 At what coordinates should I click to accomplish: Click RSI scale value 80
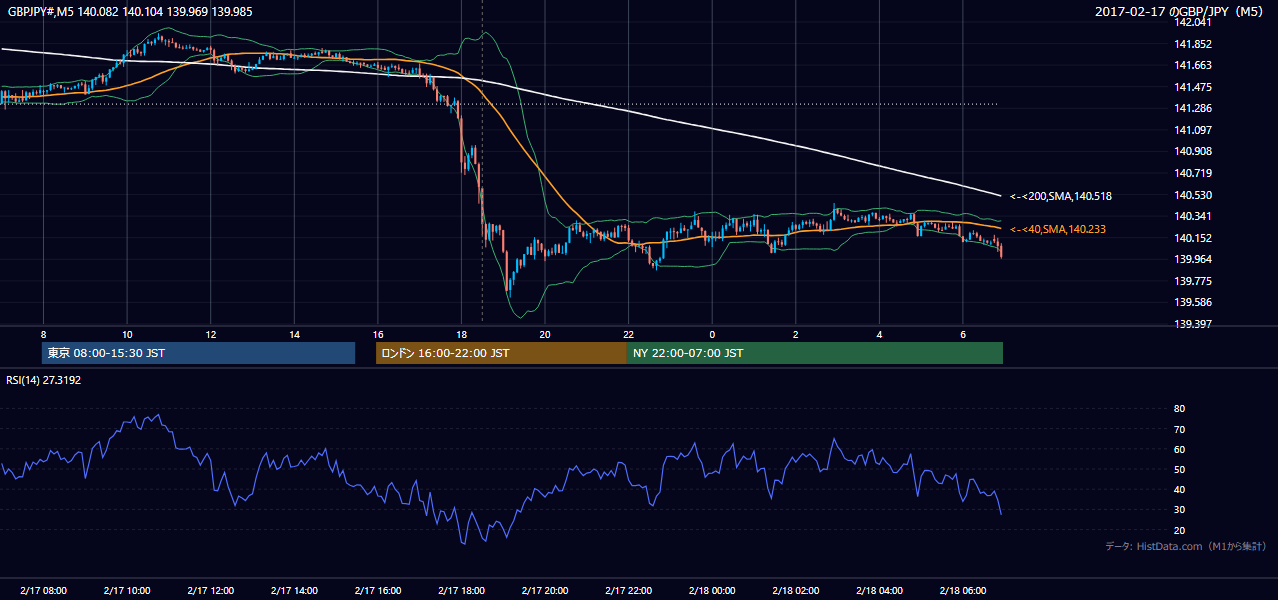click(1180, 409)
